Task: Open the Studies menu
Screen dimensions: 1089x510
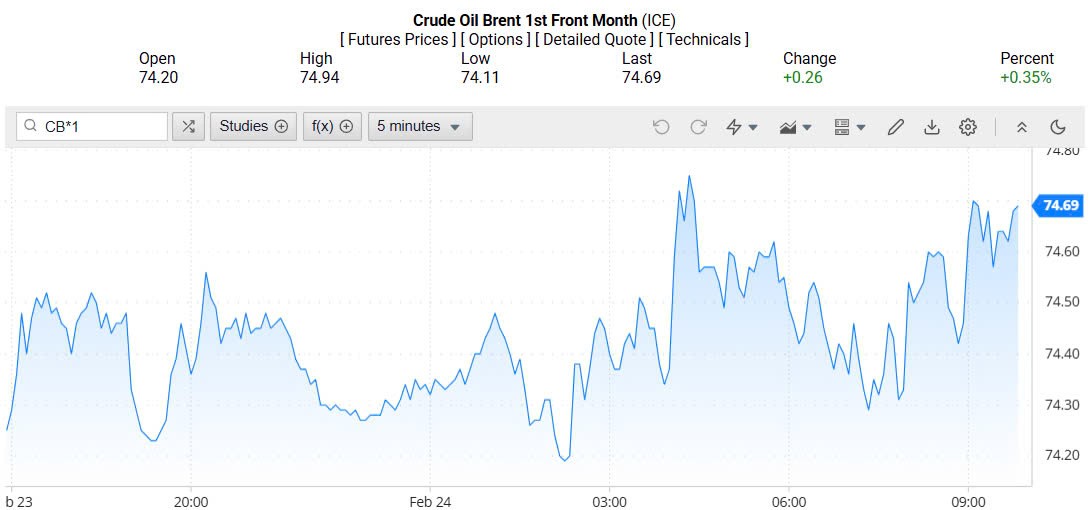Action: (253, 127)
